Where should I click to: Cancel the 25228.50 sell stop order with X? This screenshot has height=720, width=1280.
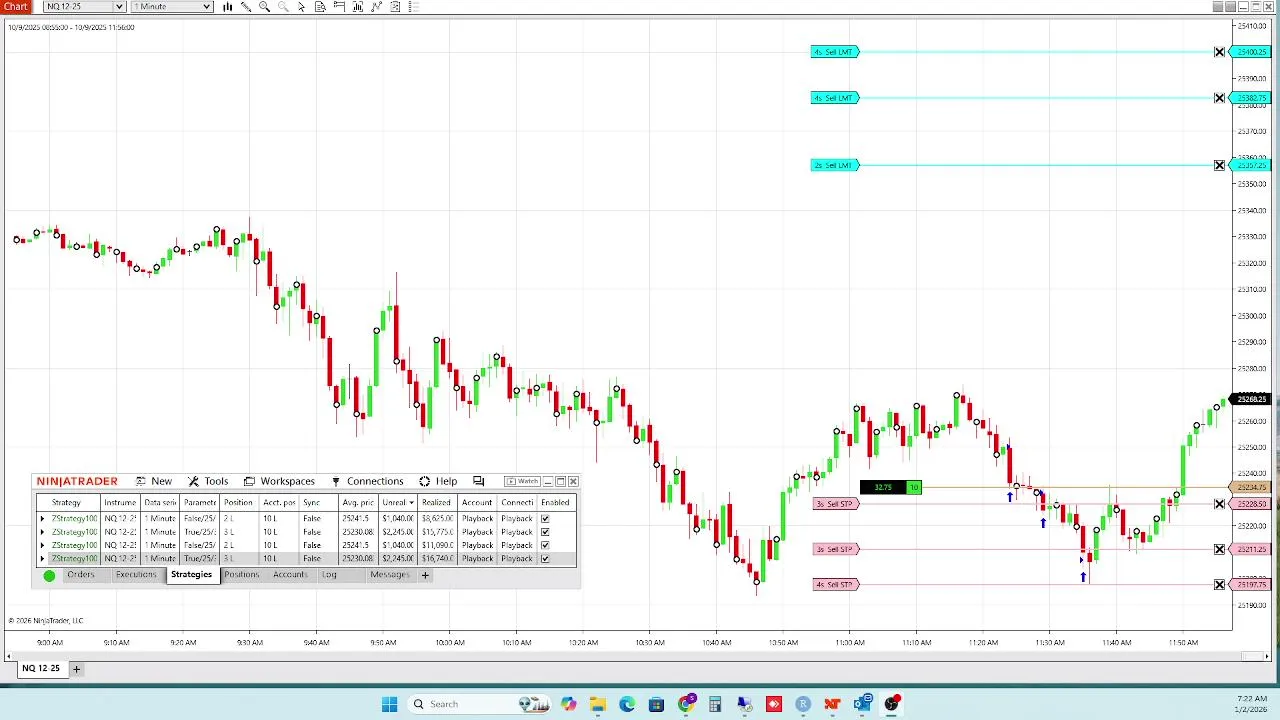point(1219,504)
